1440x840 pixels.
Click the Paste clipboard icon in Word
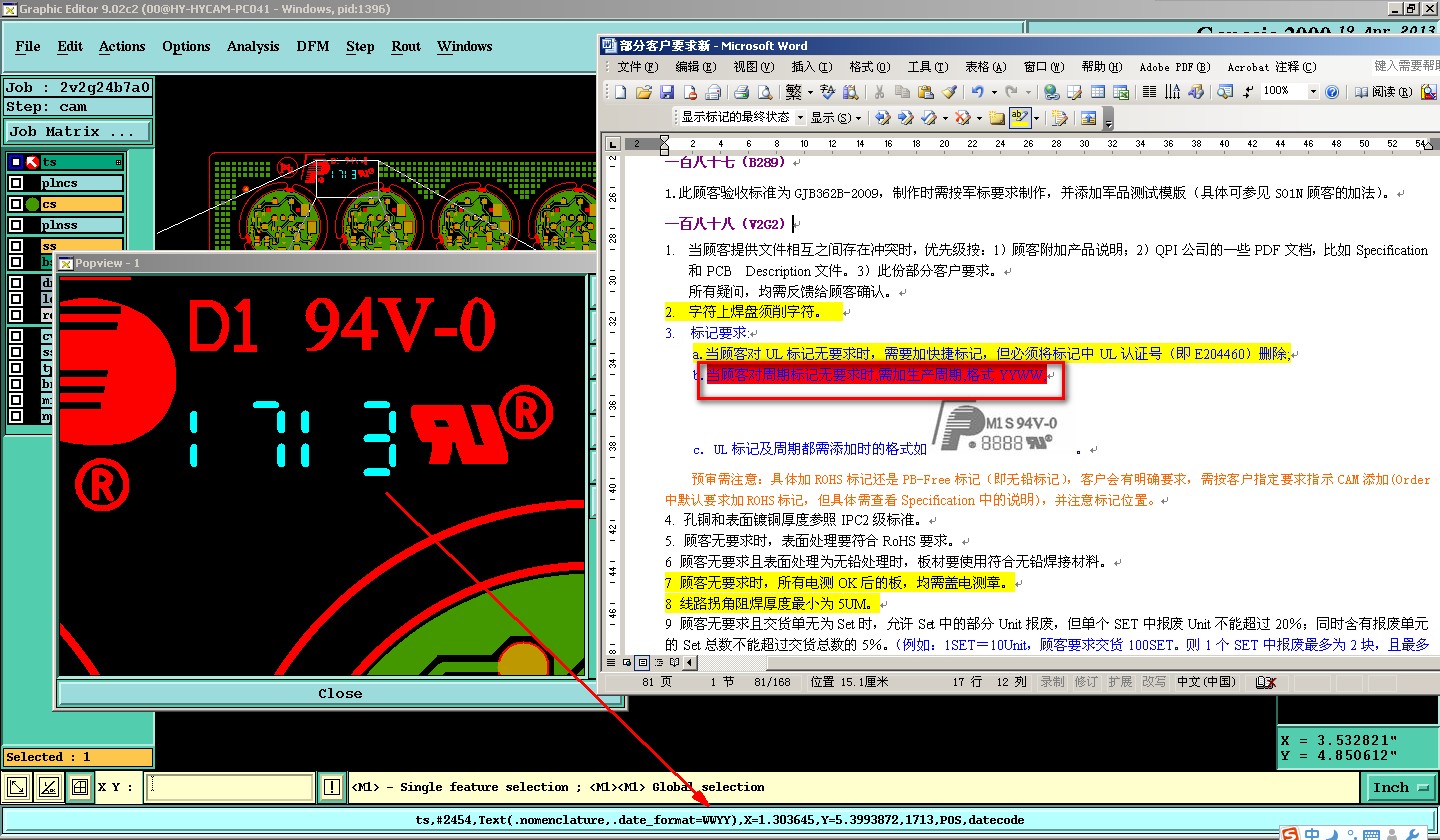[925, 92]
